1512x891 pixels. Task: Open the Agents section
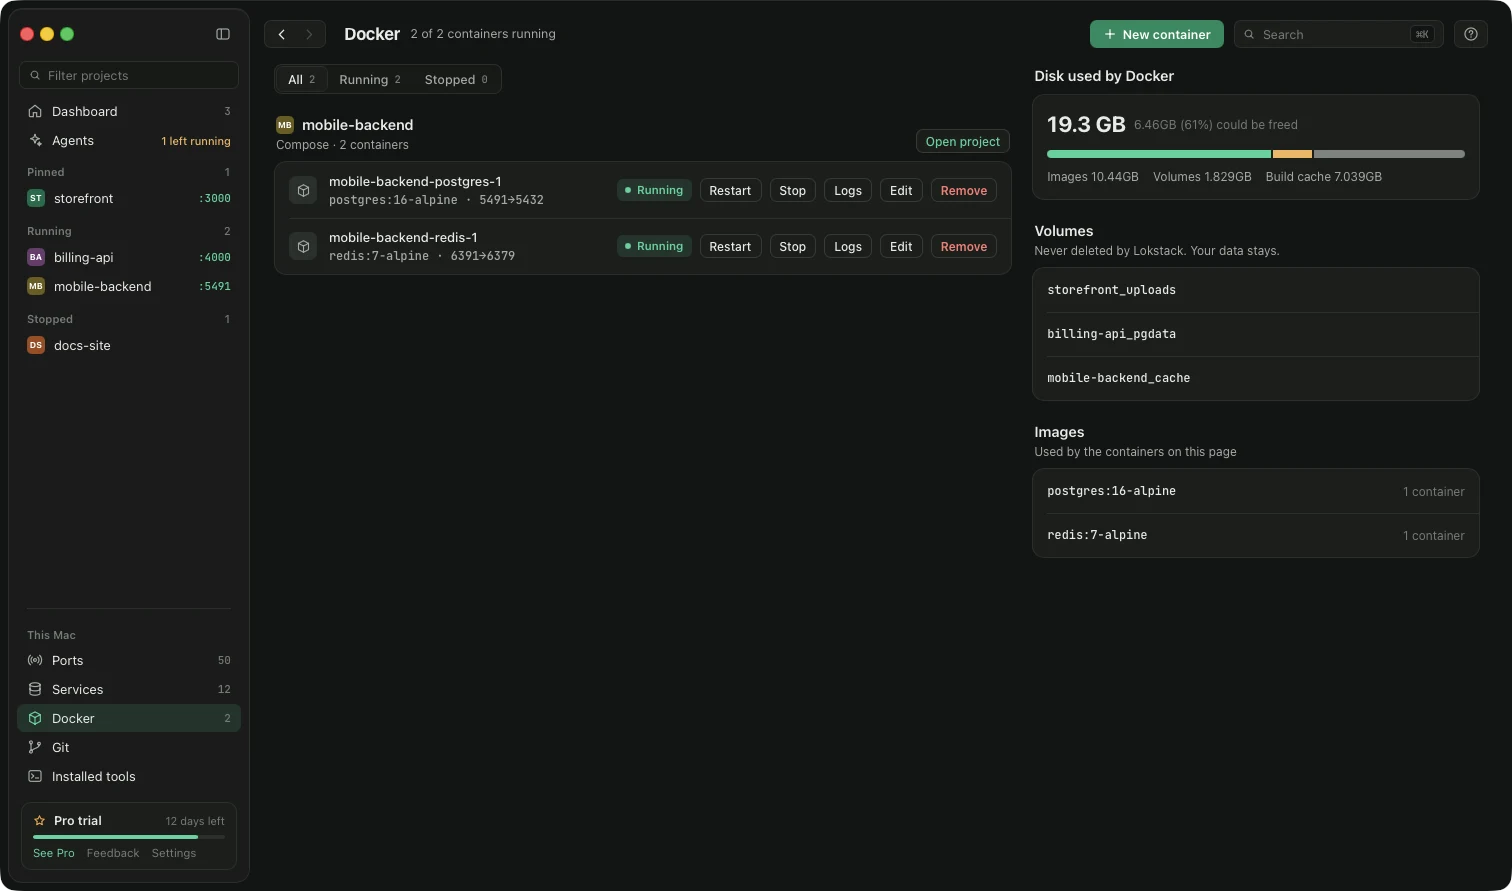tap(129, 140)
